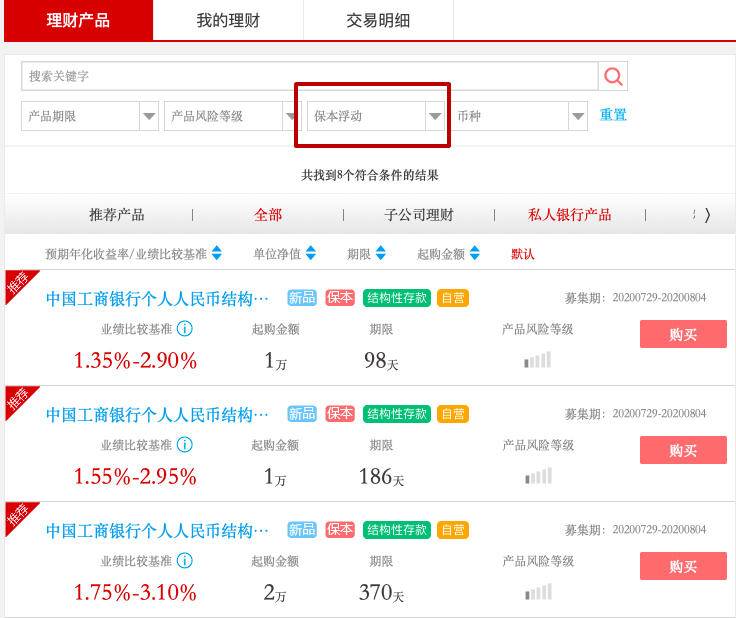Sort by expected annualized yield arrows
The image size is (736, 618).
point(216,253)
